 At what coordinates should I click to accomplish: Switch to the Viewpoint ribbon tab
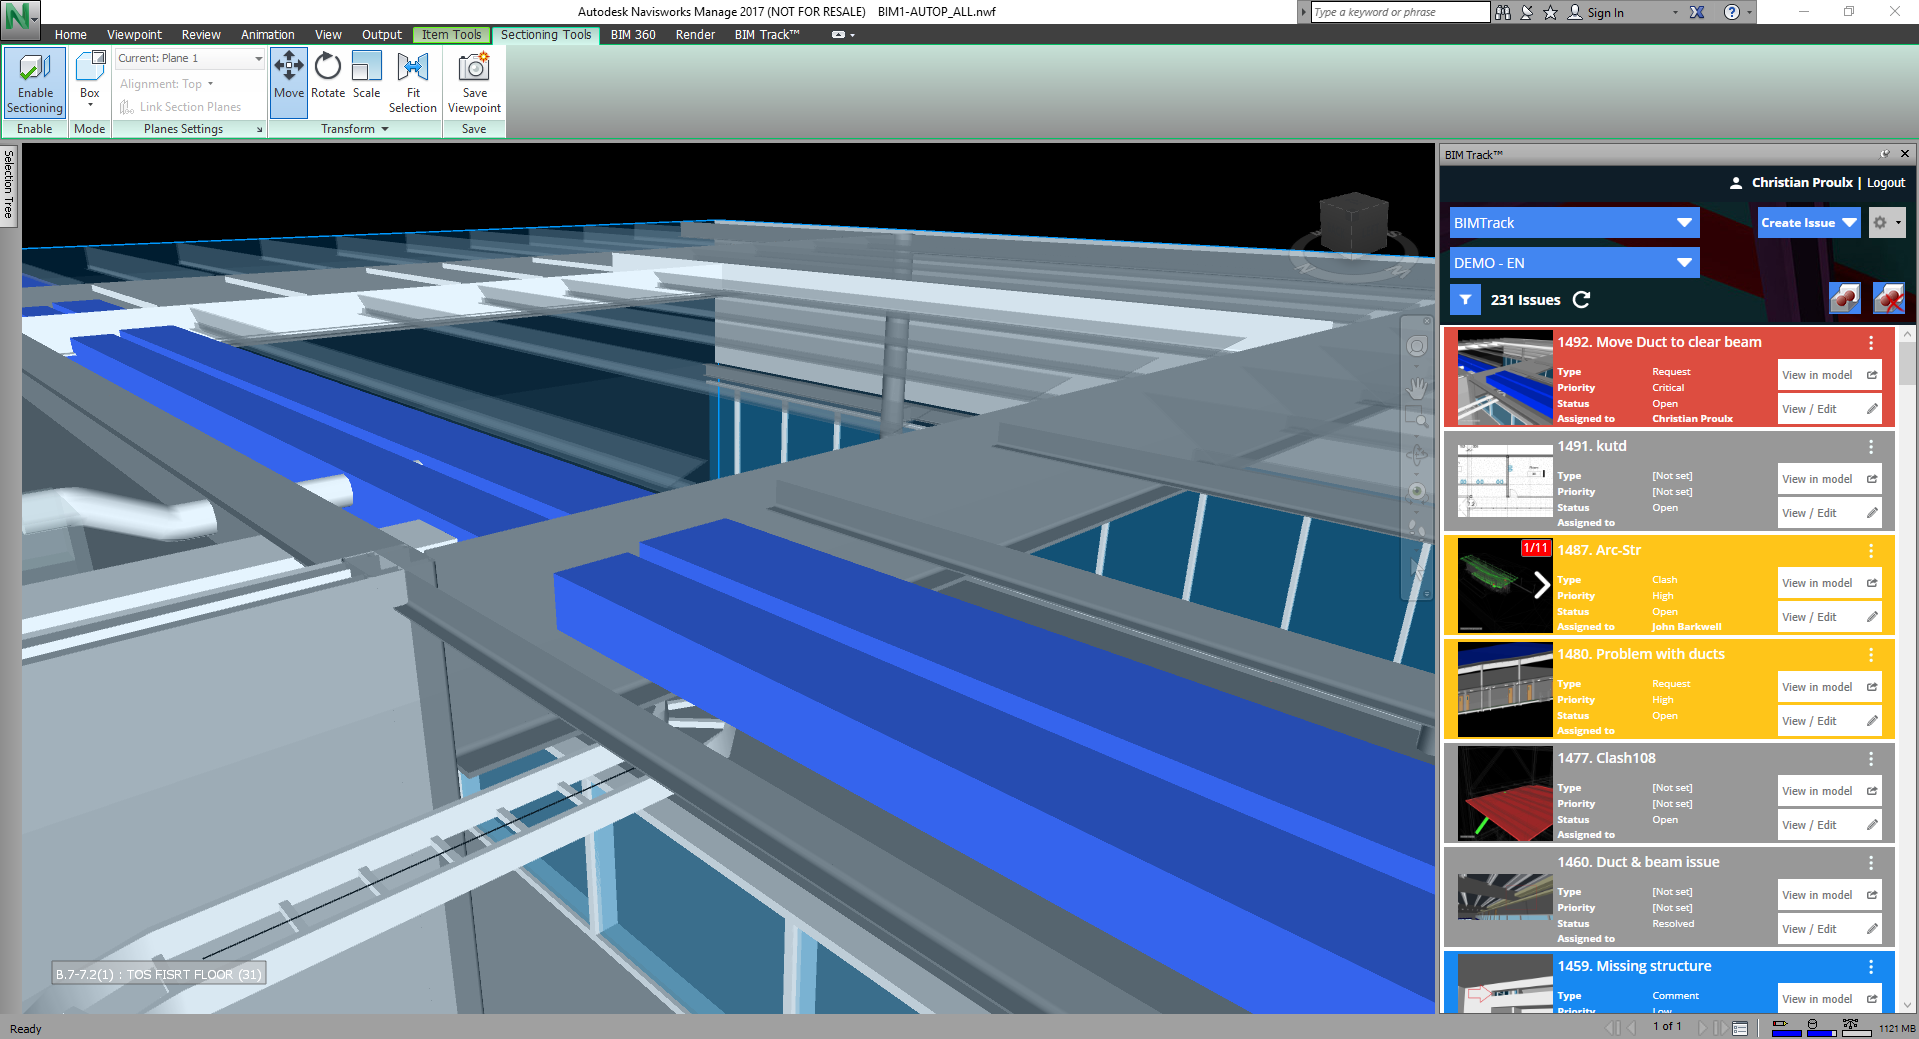(134, 35)
